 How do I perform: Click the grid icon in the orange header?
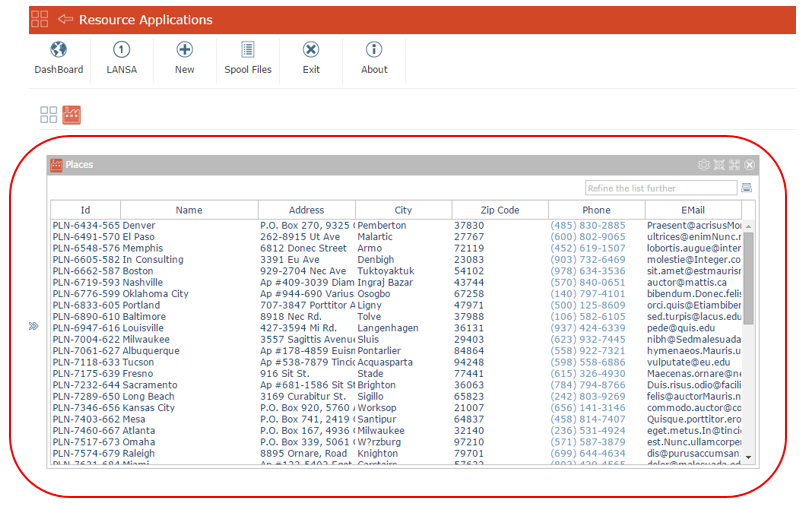[40, 19]
